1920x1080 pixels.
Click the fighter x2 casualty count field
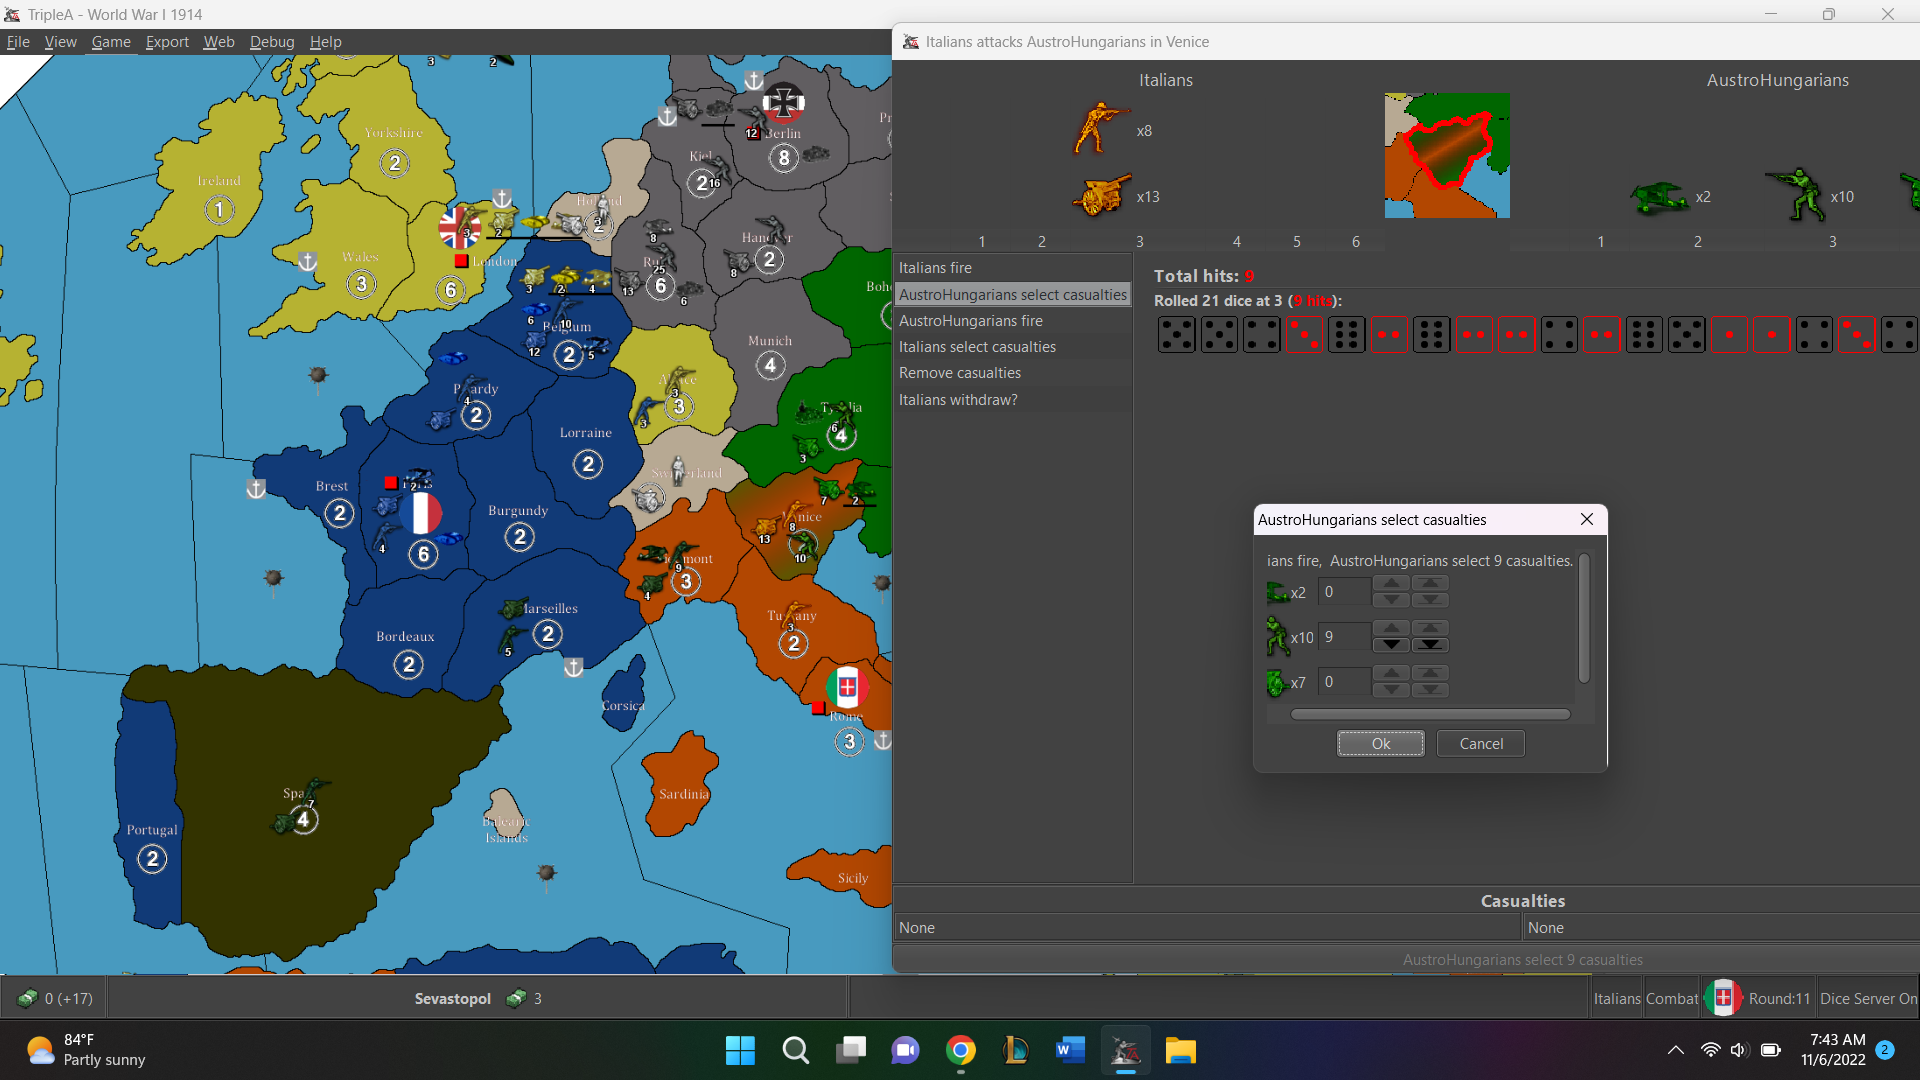(x=1344, y=592)
